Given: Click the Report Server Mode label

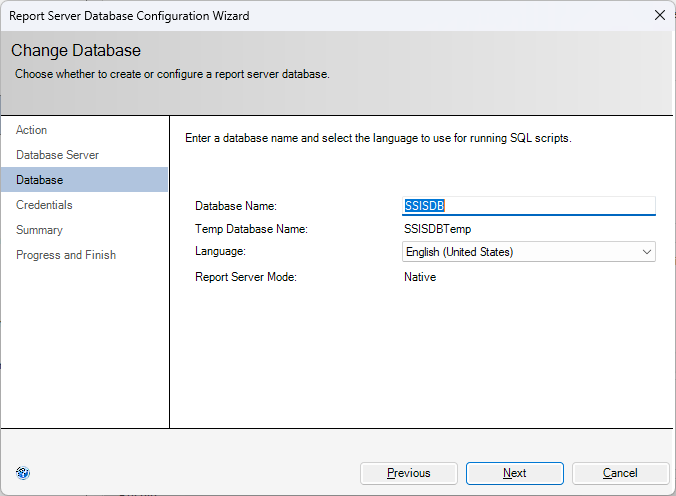Looking at the screenshot, I should (246, 277).
